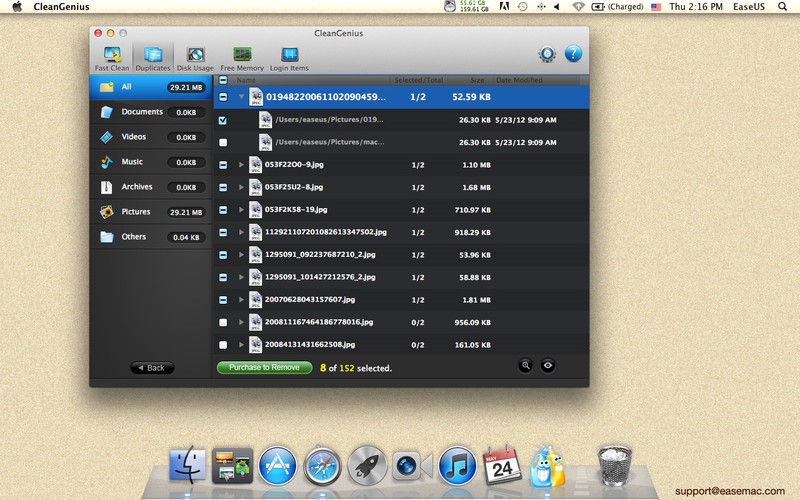Click the JPEG file icon of 053F22O0-9.jpg

(x=255, y=165)
